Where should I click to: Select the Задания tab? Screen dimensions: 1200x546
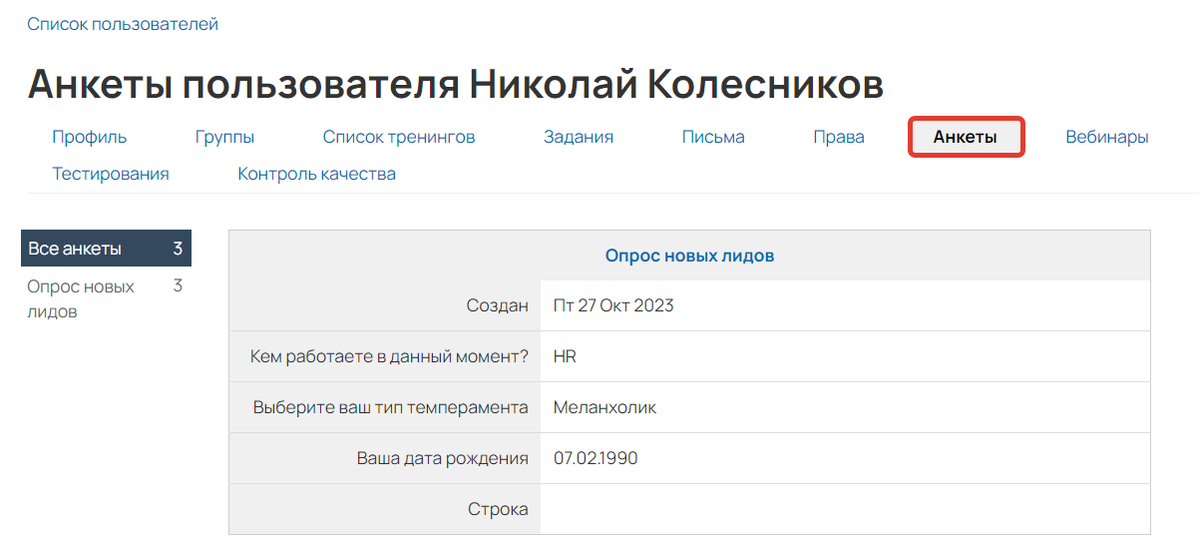pyautogui.click(x=578, y=137)
